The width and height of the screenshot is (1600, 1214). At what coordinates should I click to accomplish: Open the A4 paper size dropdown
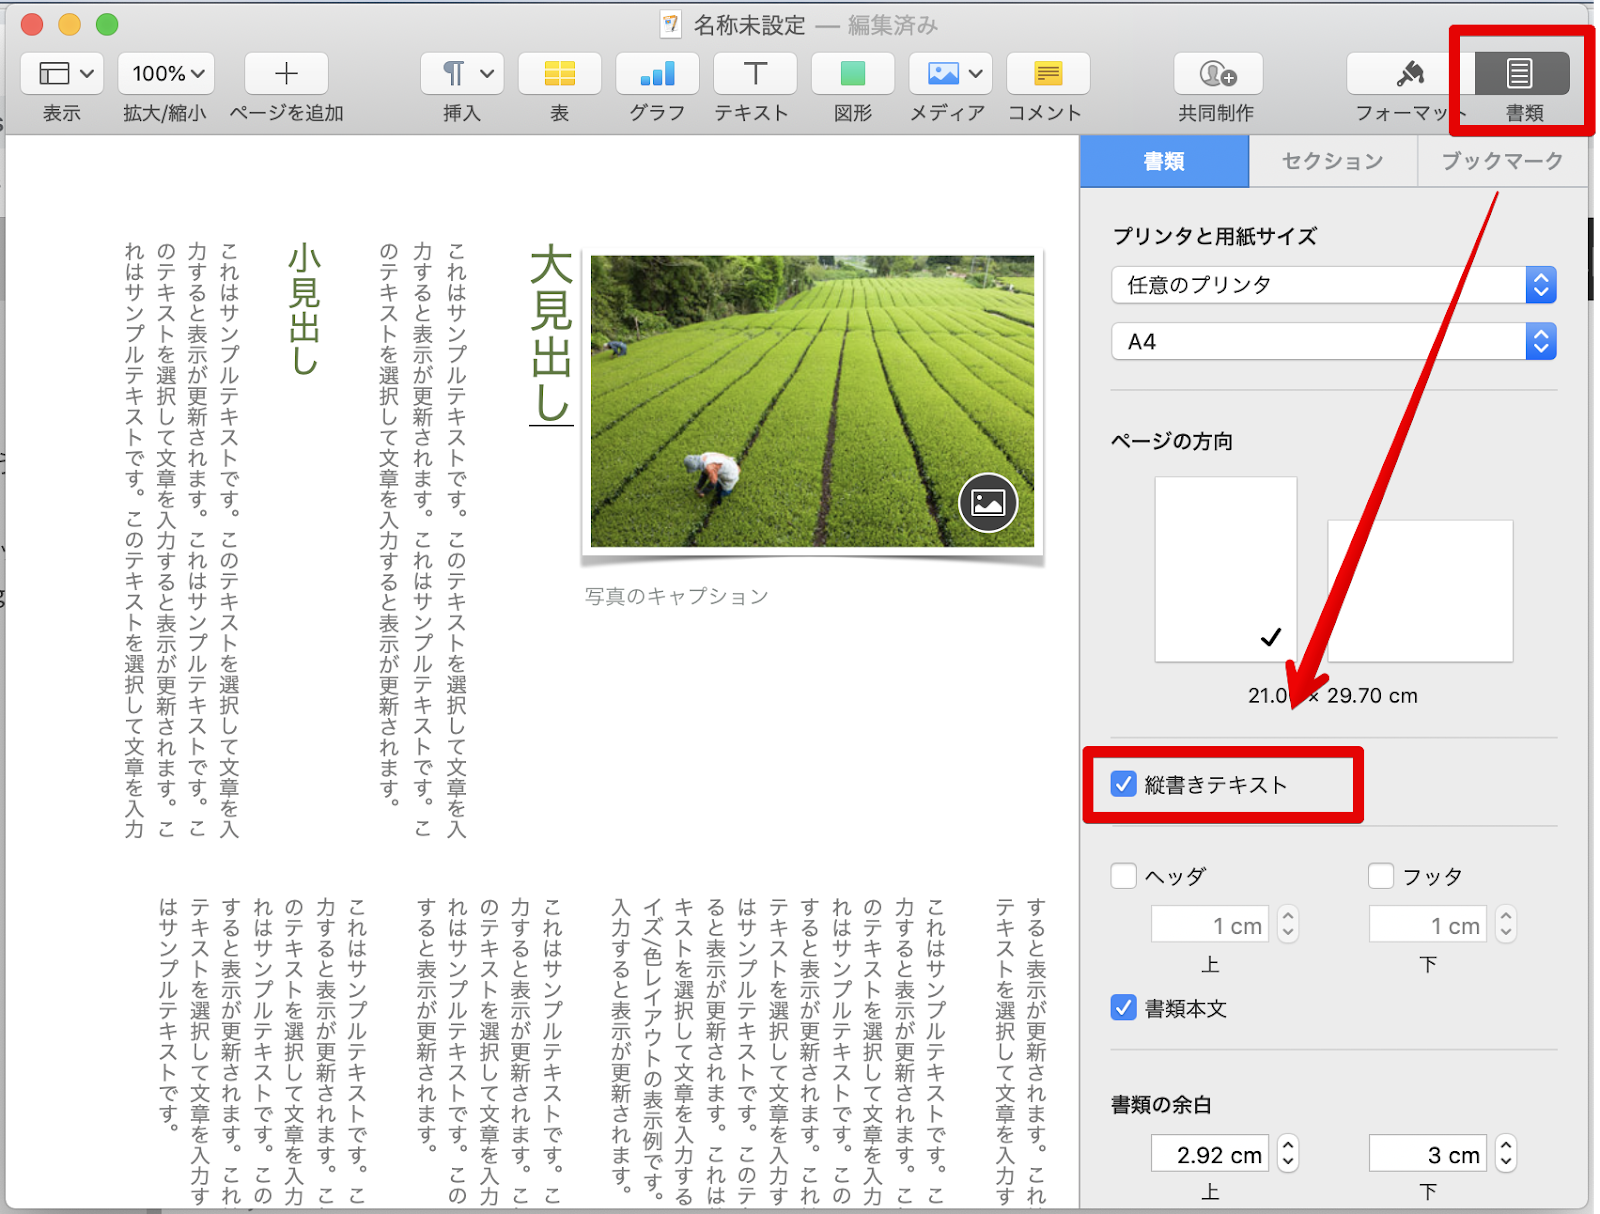[1334, 342]
